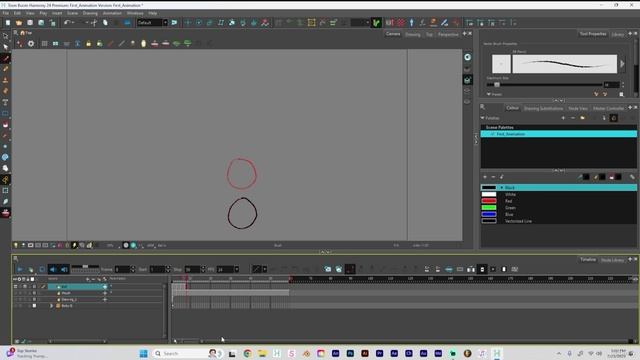Click the yellow selection frame toolbar icon

(311, 23)
